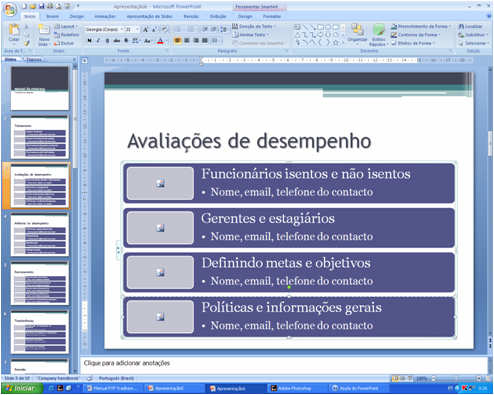Toggle align left paragraph button
The width and height of the screenshot is (494, 395).
pyautogui.click(x=178, y=41)
